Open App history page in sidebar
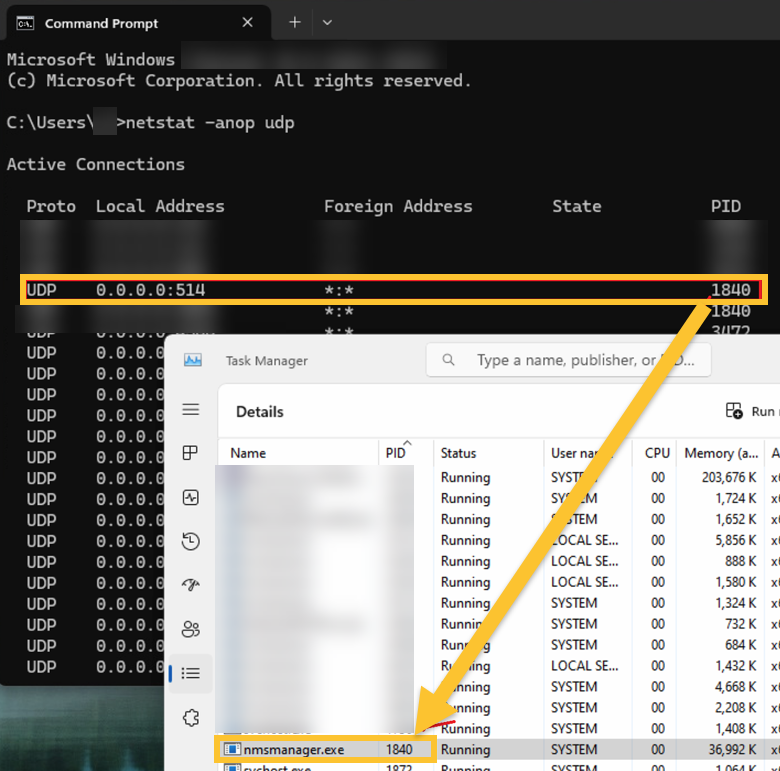Image resolution: width=780 pixels, height=771 pixels. tap(191, 541)
